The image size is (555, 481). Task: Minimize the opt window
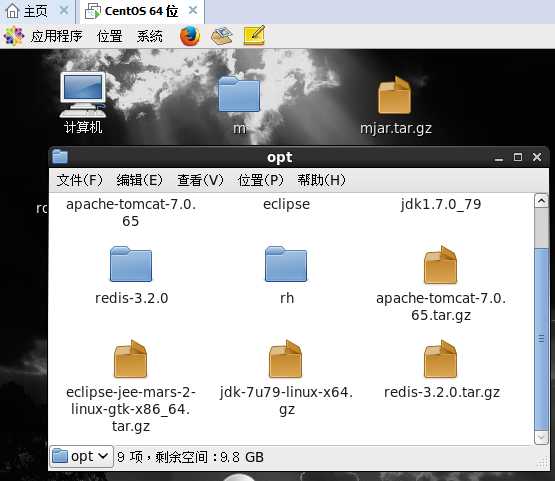[x=499, y=158]
